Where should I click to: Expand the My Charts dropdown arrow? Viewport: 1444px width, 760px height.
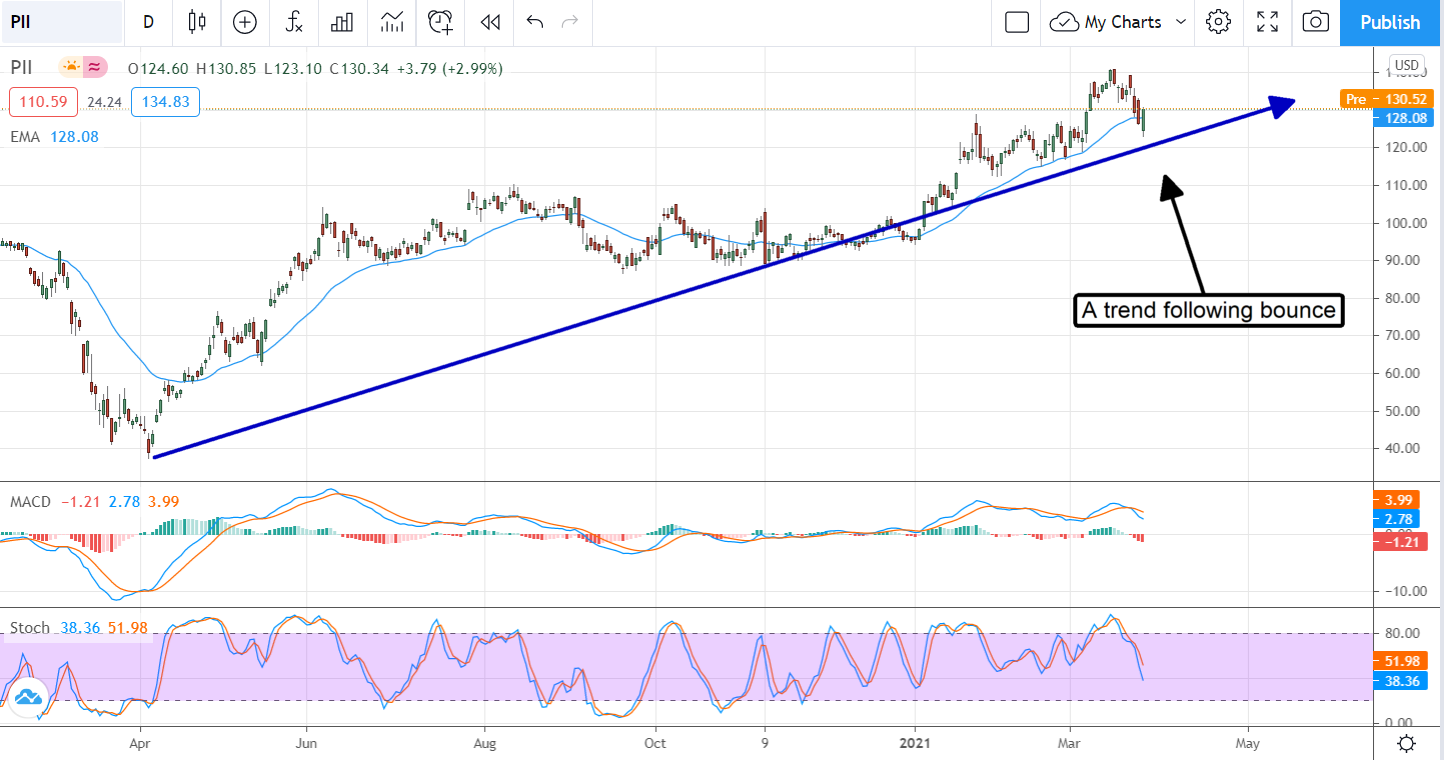point(1181,22)
